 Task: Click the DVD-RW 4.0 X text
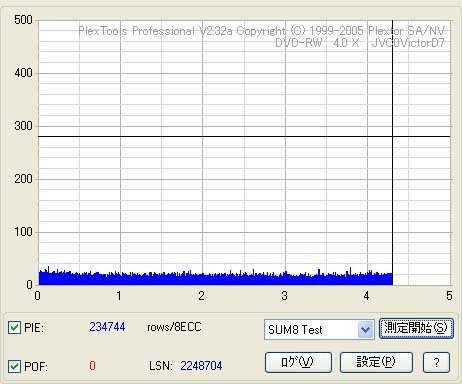coord(317,43)
